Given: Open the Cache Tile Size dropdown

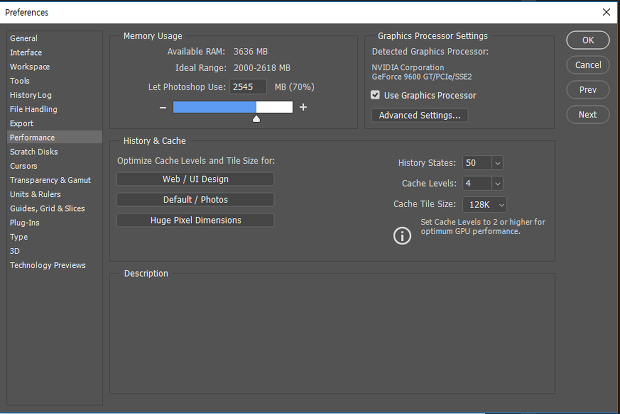Looking at the screenshot, I should (x=484, y=204).
